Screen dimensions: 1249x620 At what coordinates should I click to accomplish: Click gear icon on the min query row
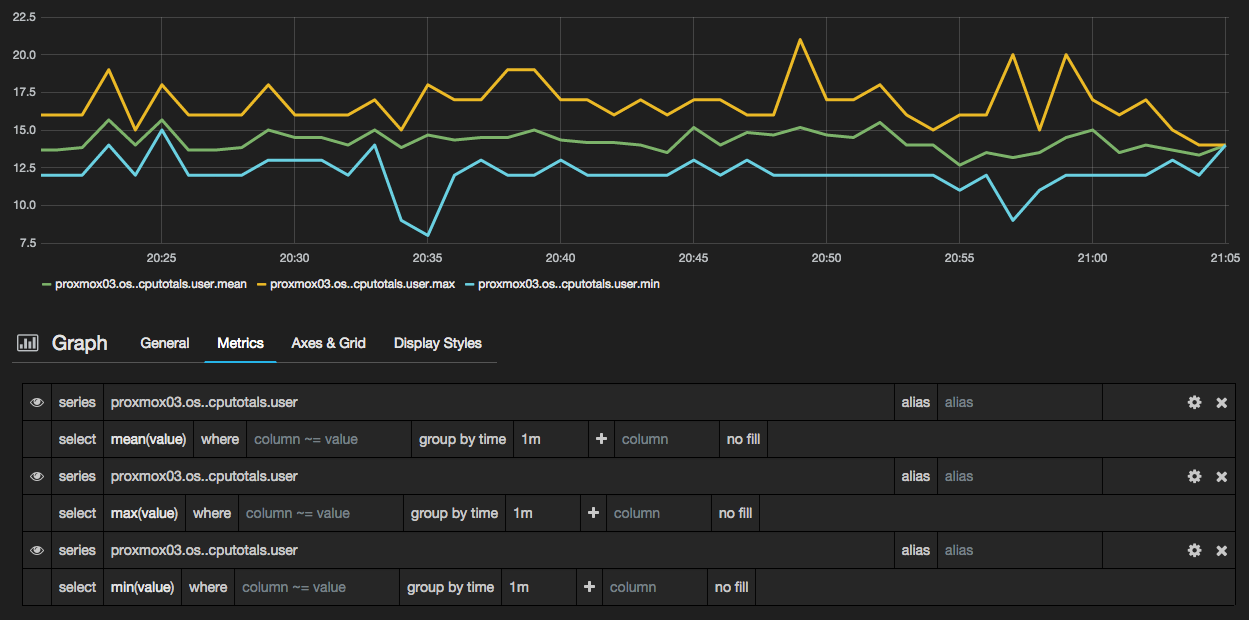point(1193,550)
